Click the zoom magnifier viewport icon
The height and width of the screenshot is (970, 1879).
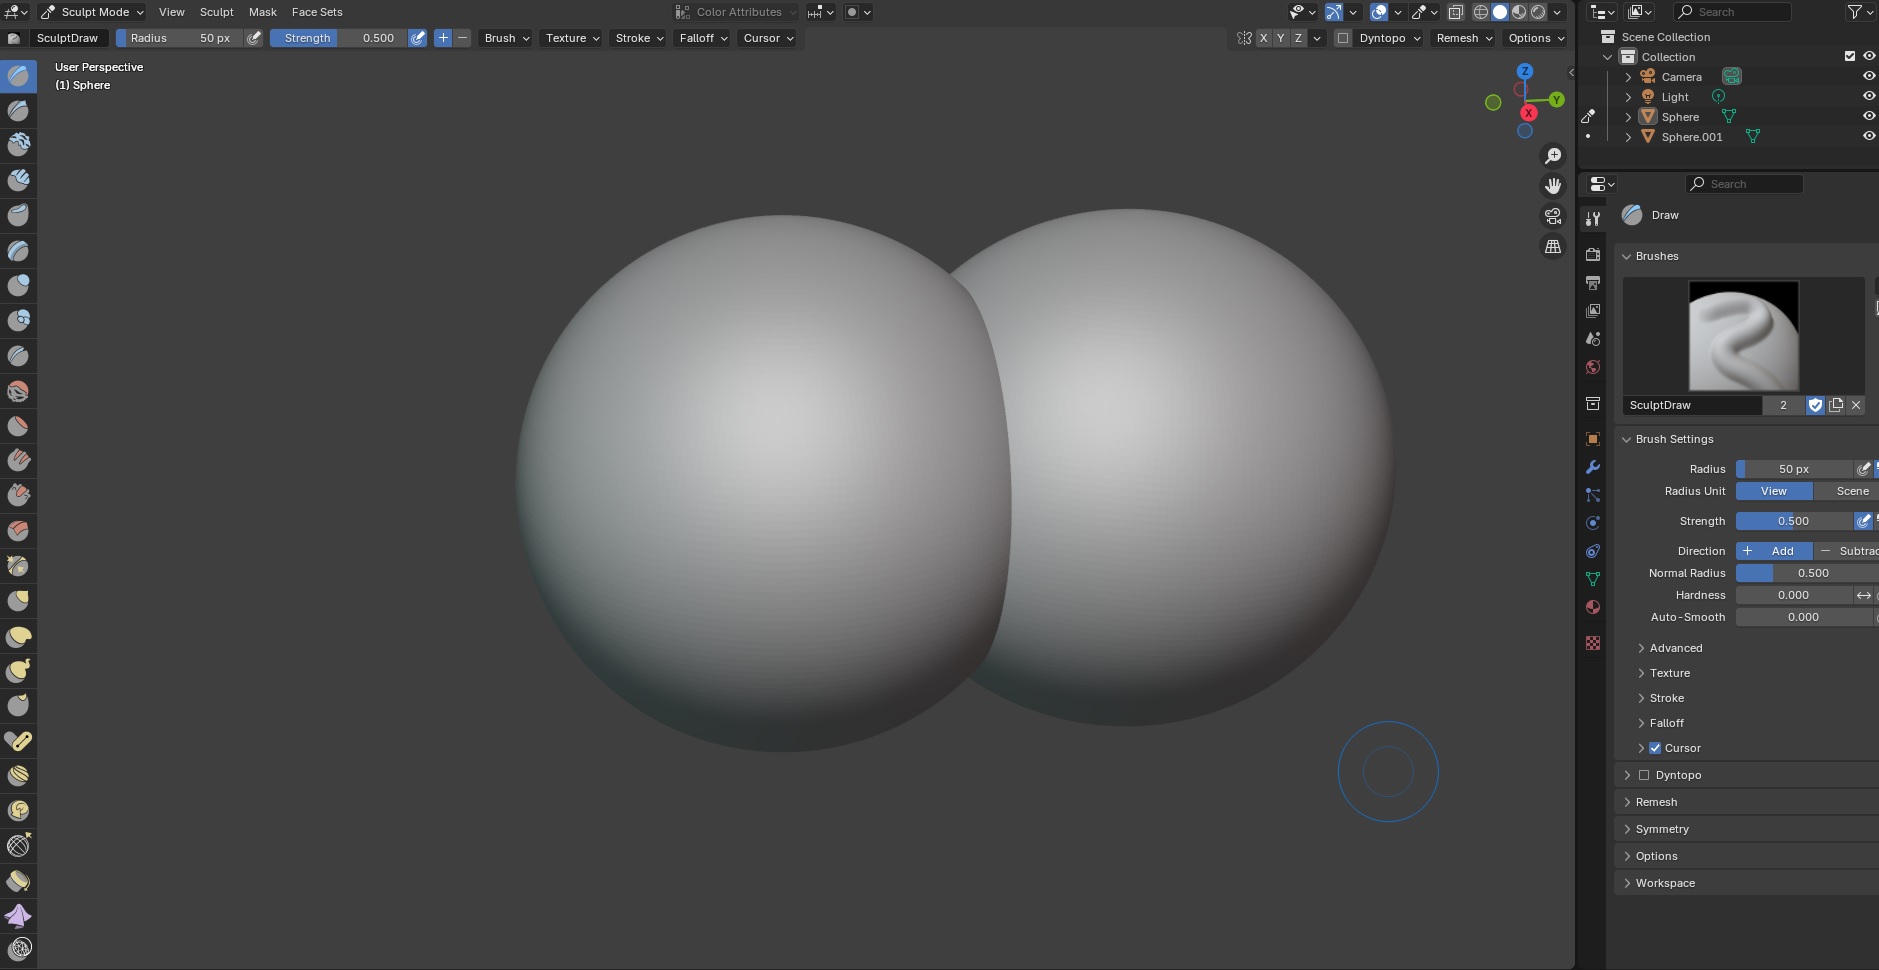(x=1553, y=156)
